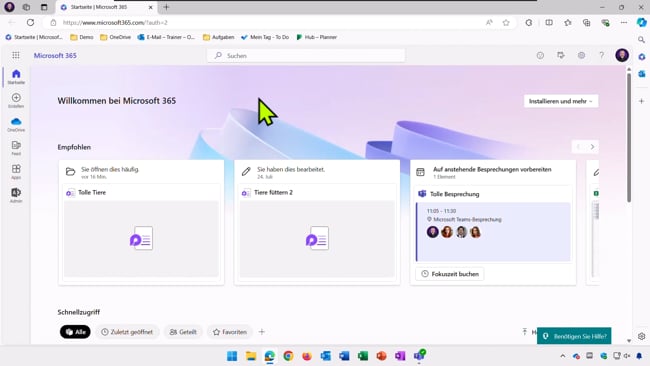Screen dimensions: 650x366
Task: Open the Aufgaben bookmarks folder
Action: click(218, 37)
